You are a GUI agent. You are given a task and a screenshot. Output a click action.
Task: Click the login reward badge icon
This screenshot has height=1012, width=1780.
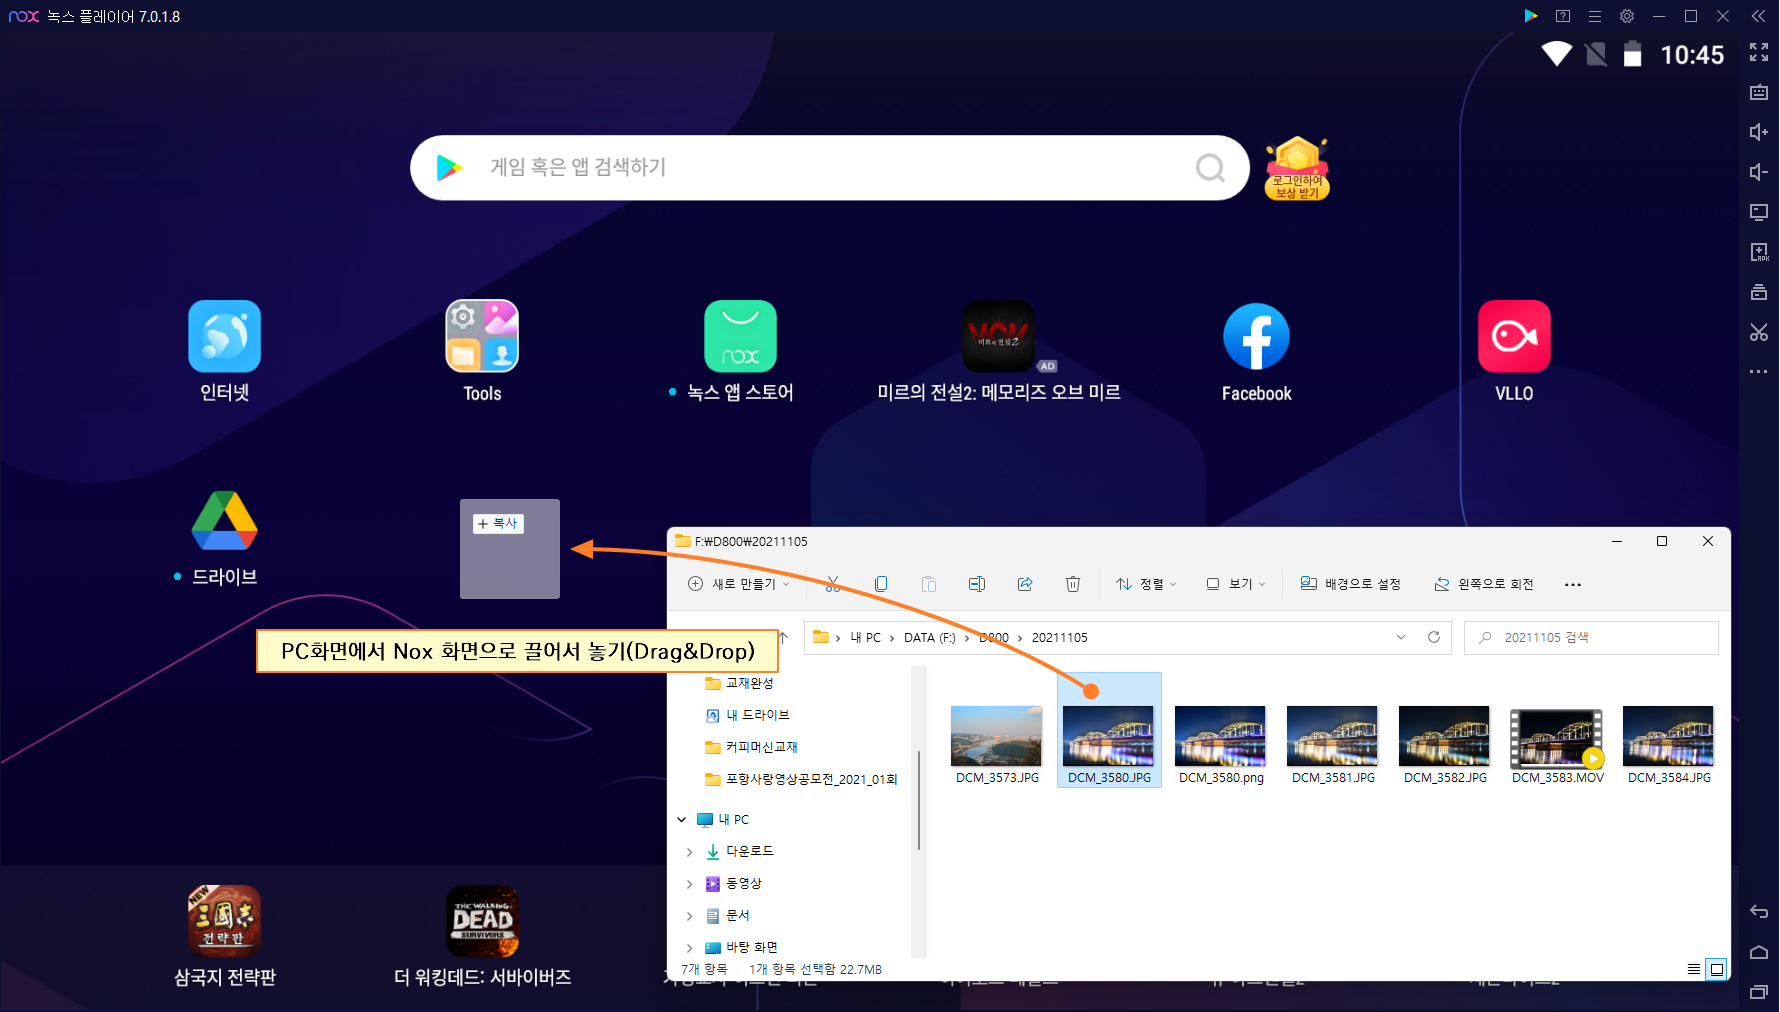coord(1297,168)
